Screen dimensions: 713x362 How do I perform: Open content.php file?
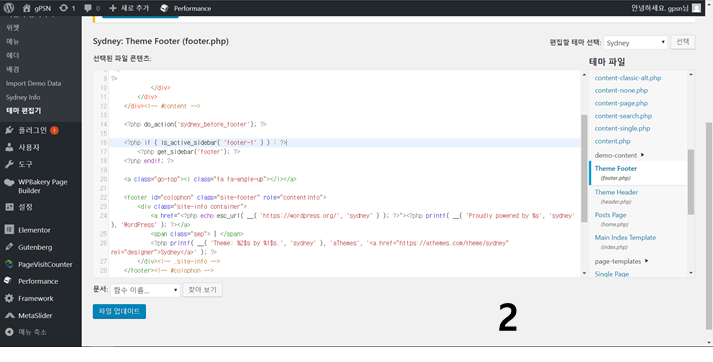613,141
